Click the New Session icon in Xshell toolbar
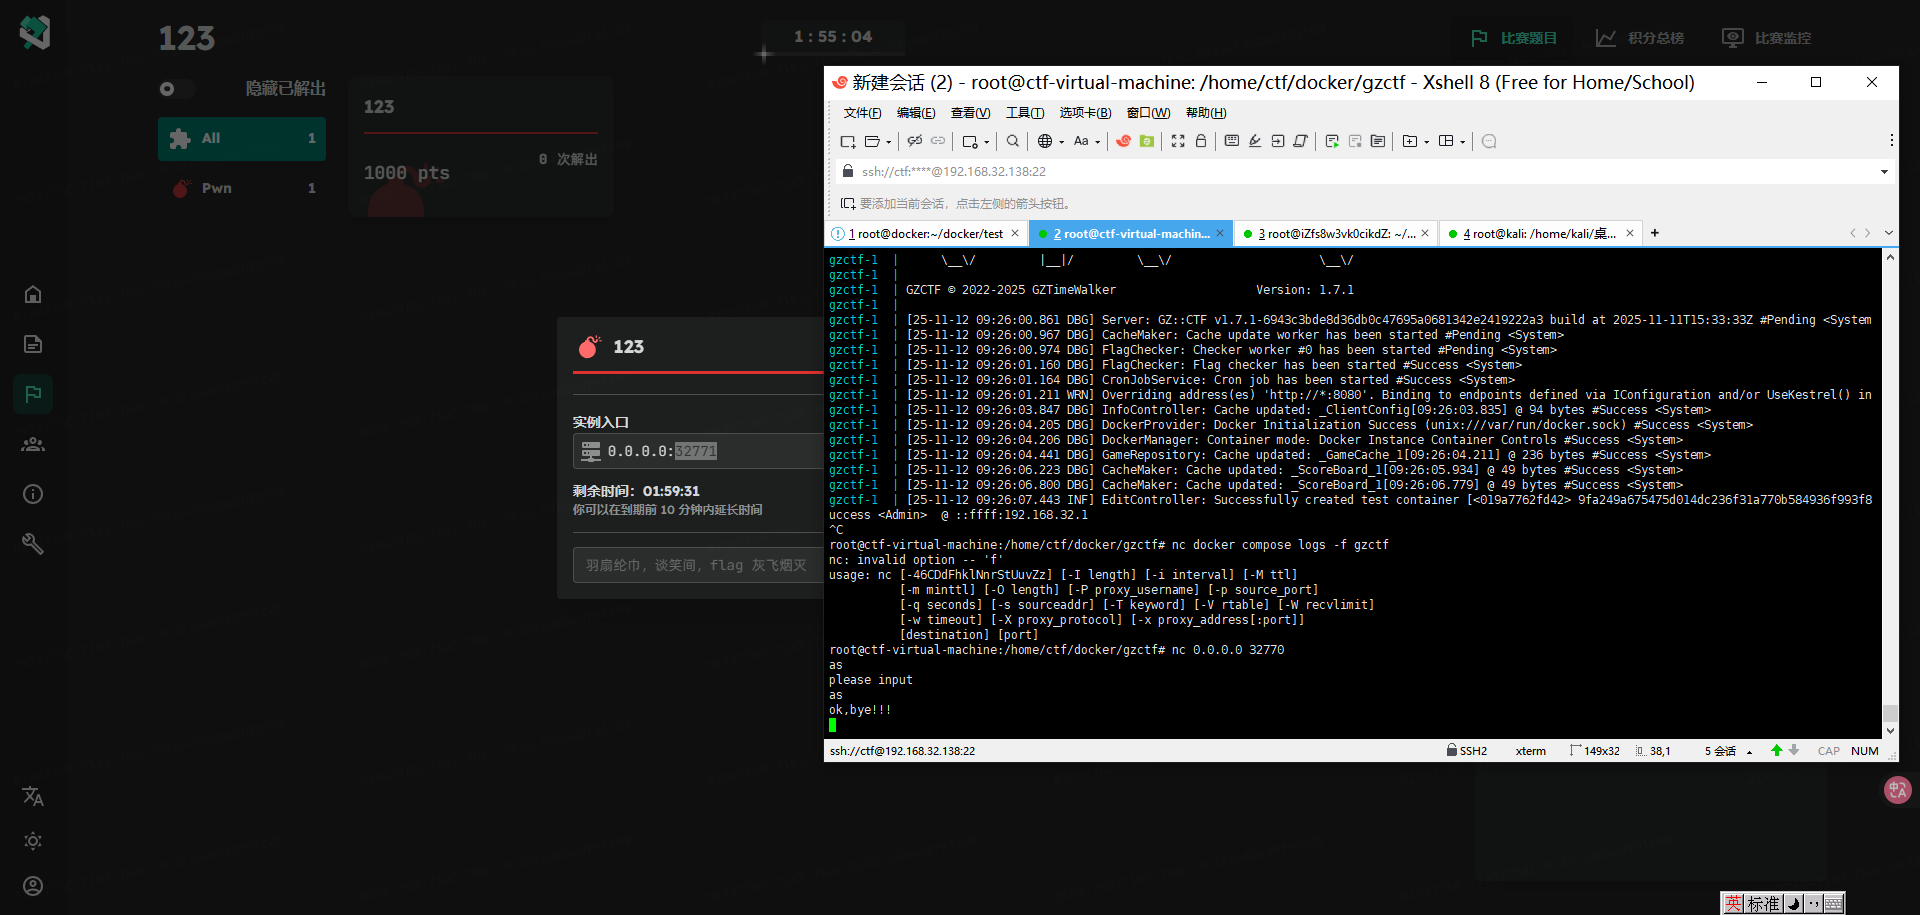The width and height of the screenshot is (1920, 915). click(x=848, y=141)
